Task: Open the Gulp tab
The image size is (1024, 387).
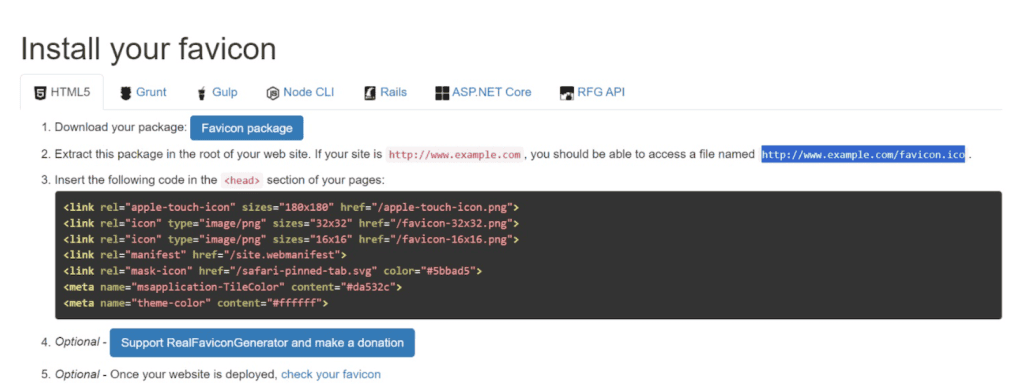Action: click(217, 93)
